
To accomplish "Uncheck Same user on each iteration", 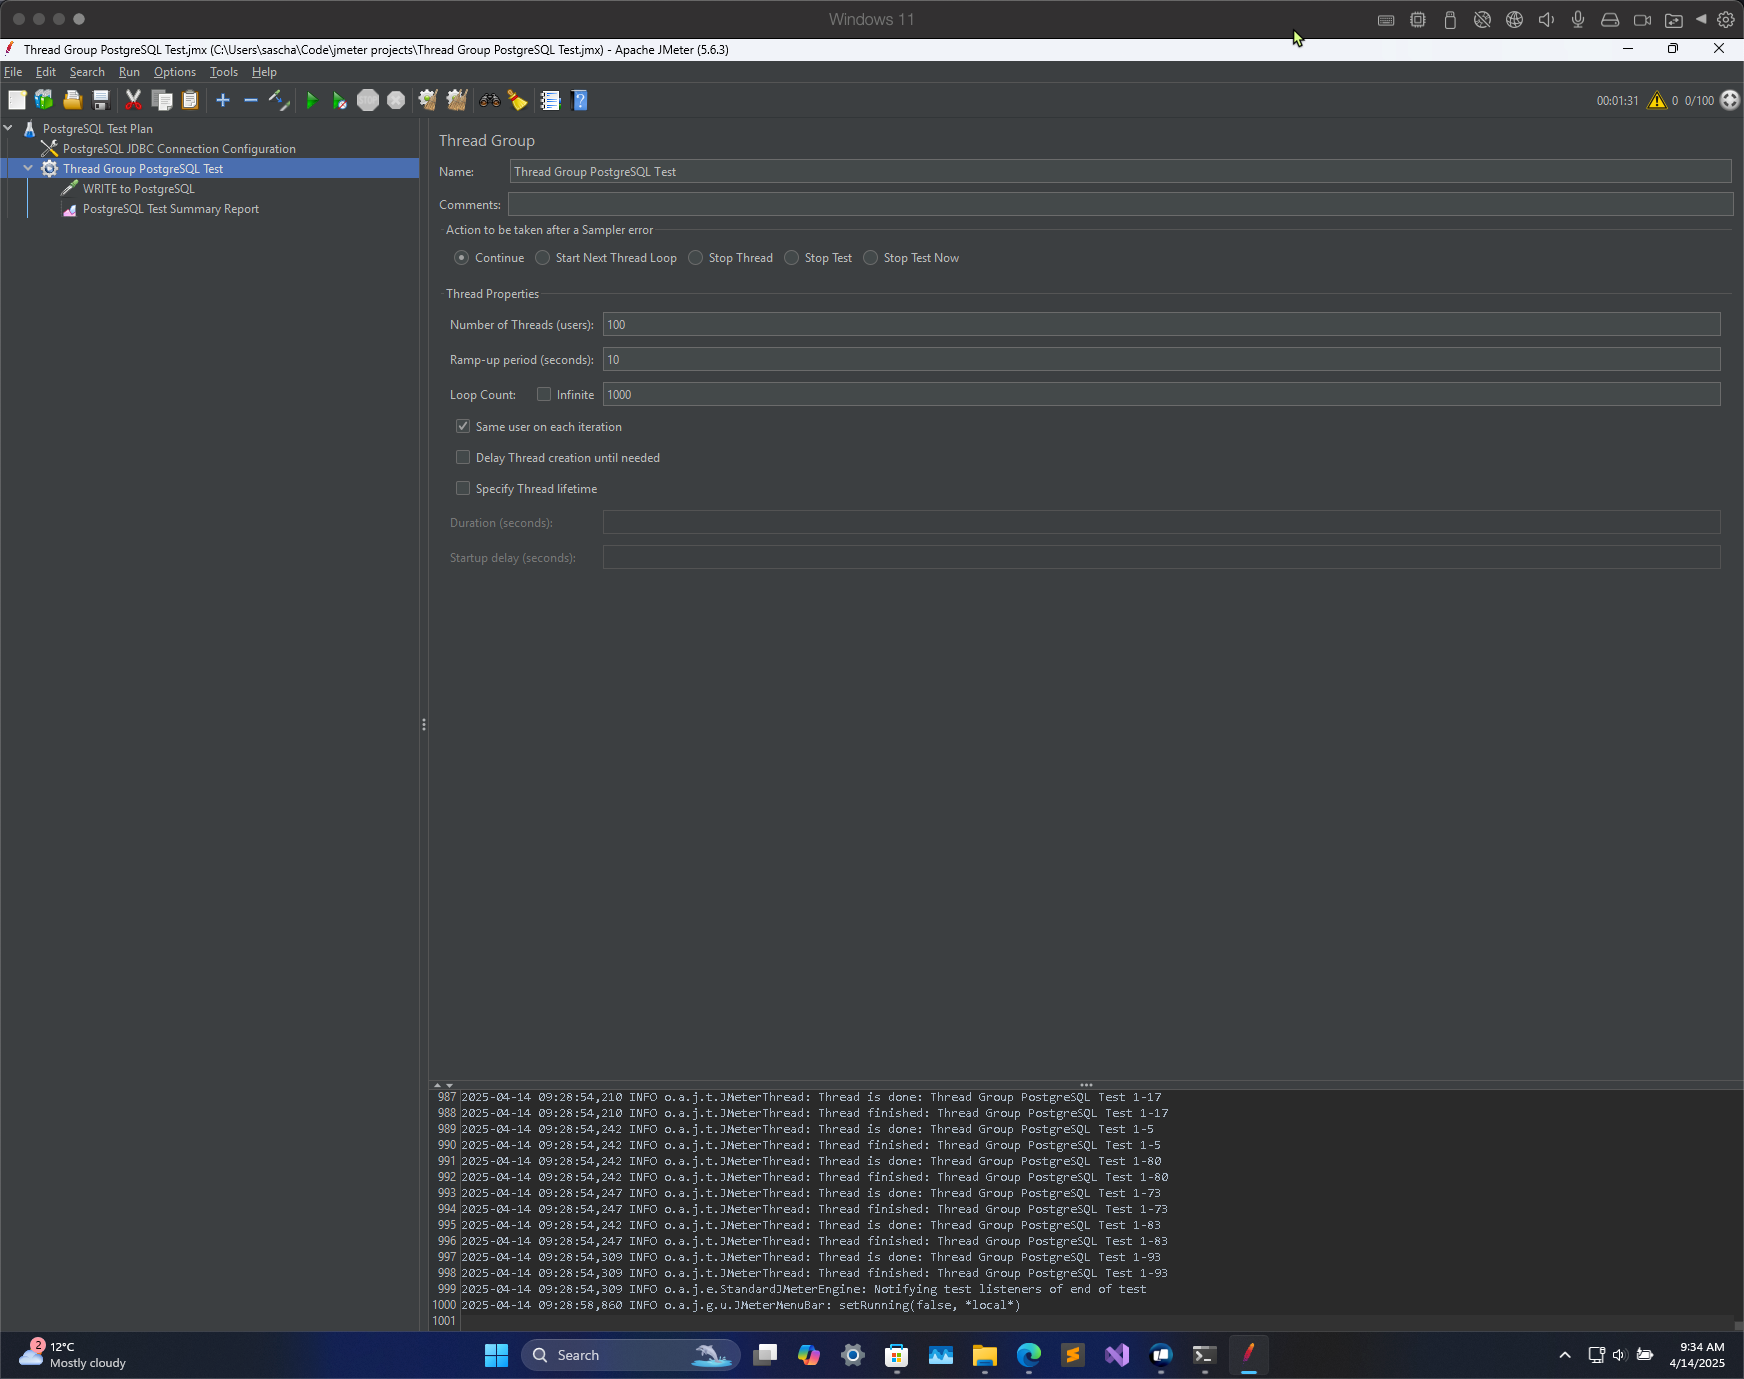I will pos(463,426).
